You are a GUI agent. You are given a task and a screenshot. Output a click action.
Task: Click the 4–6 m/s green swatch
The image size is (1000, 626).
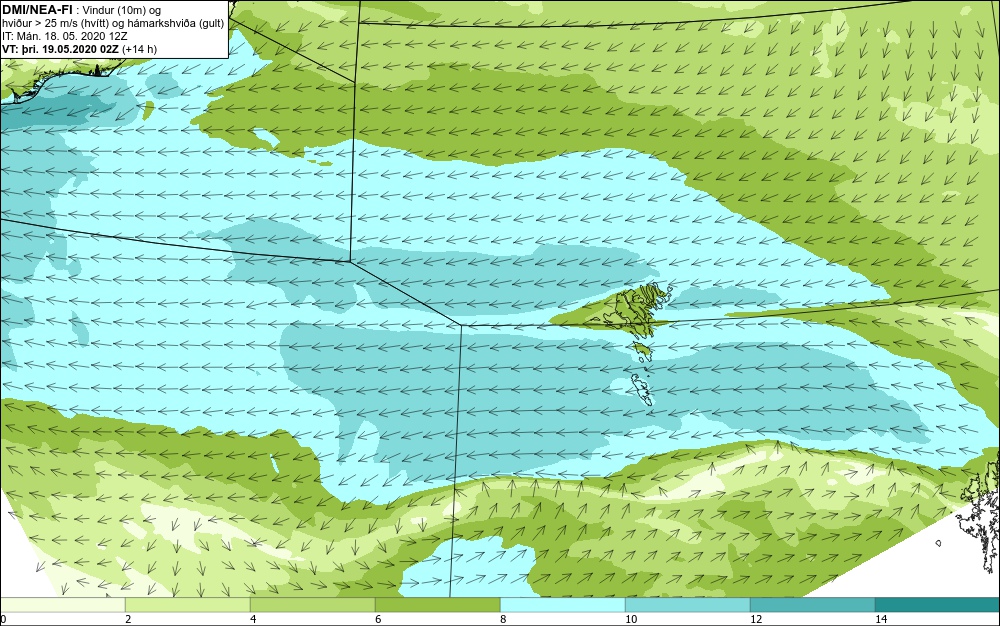(312, 605)
